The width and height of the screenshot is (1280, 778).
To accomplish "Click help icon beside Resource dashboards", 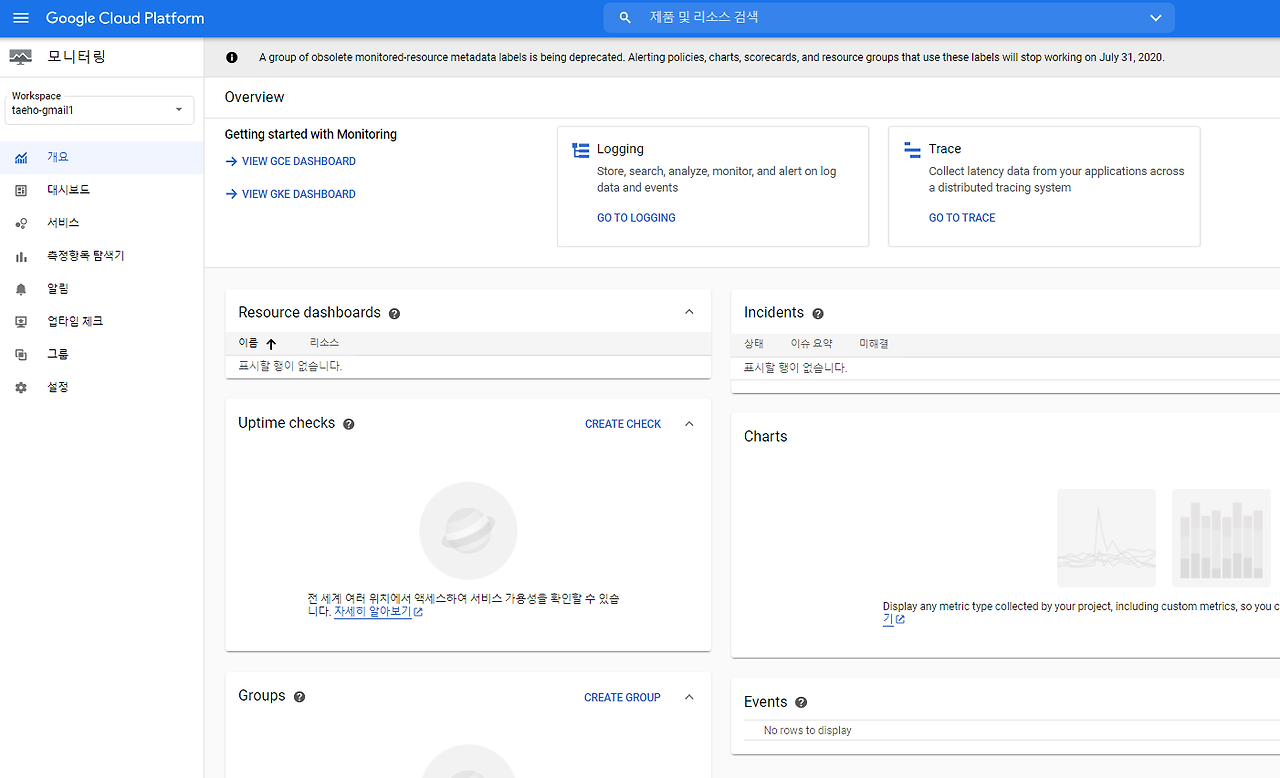I will point(394,314).
